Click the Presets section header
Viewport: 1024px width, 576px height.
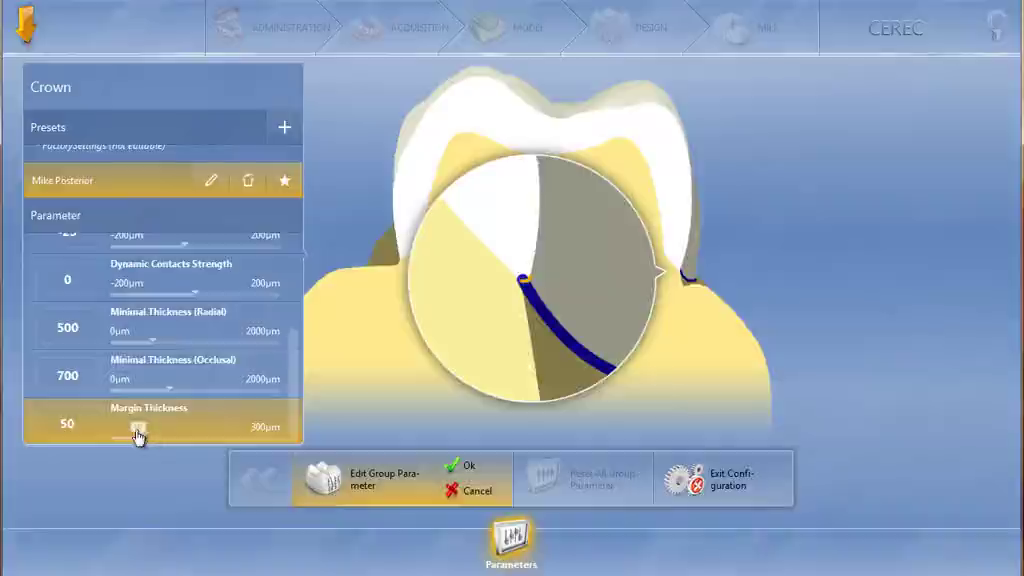[145, 127]
